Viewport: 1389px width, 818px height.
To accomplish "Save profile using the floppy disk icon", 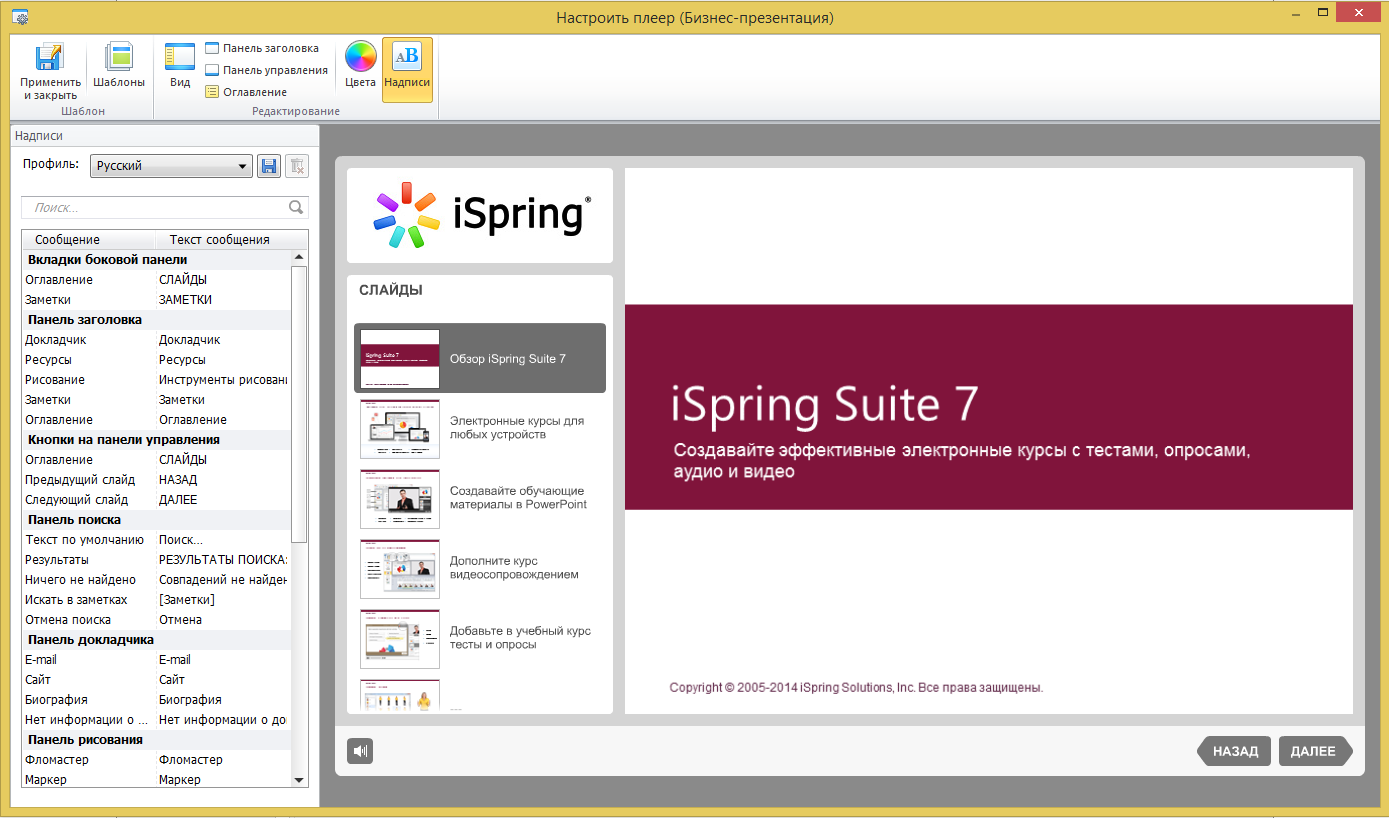I will [x=269, y=166].
